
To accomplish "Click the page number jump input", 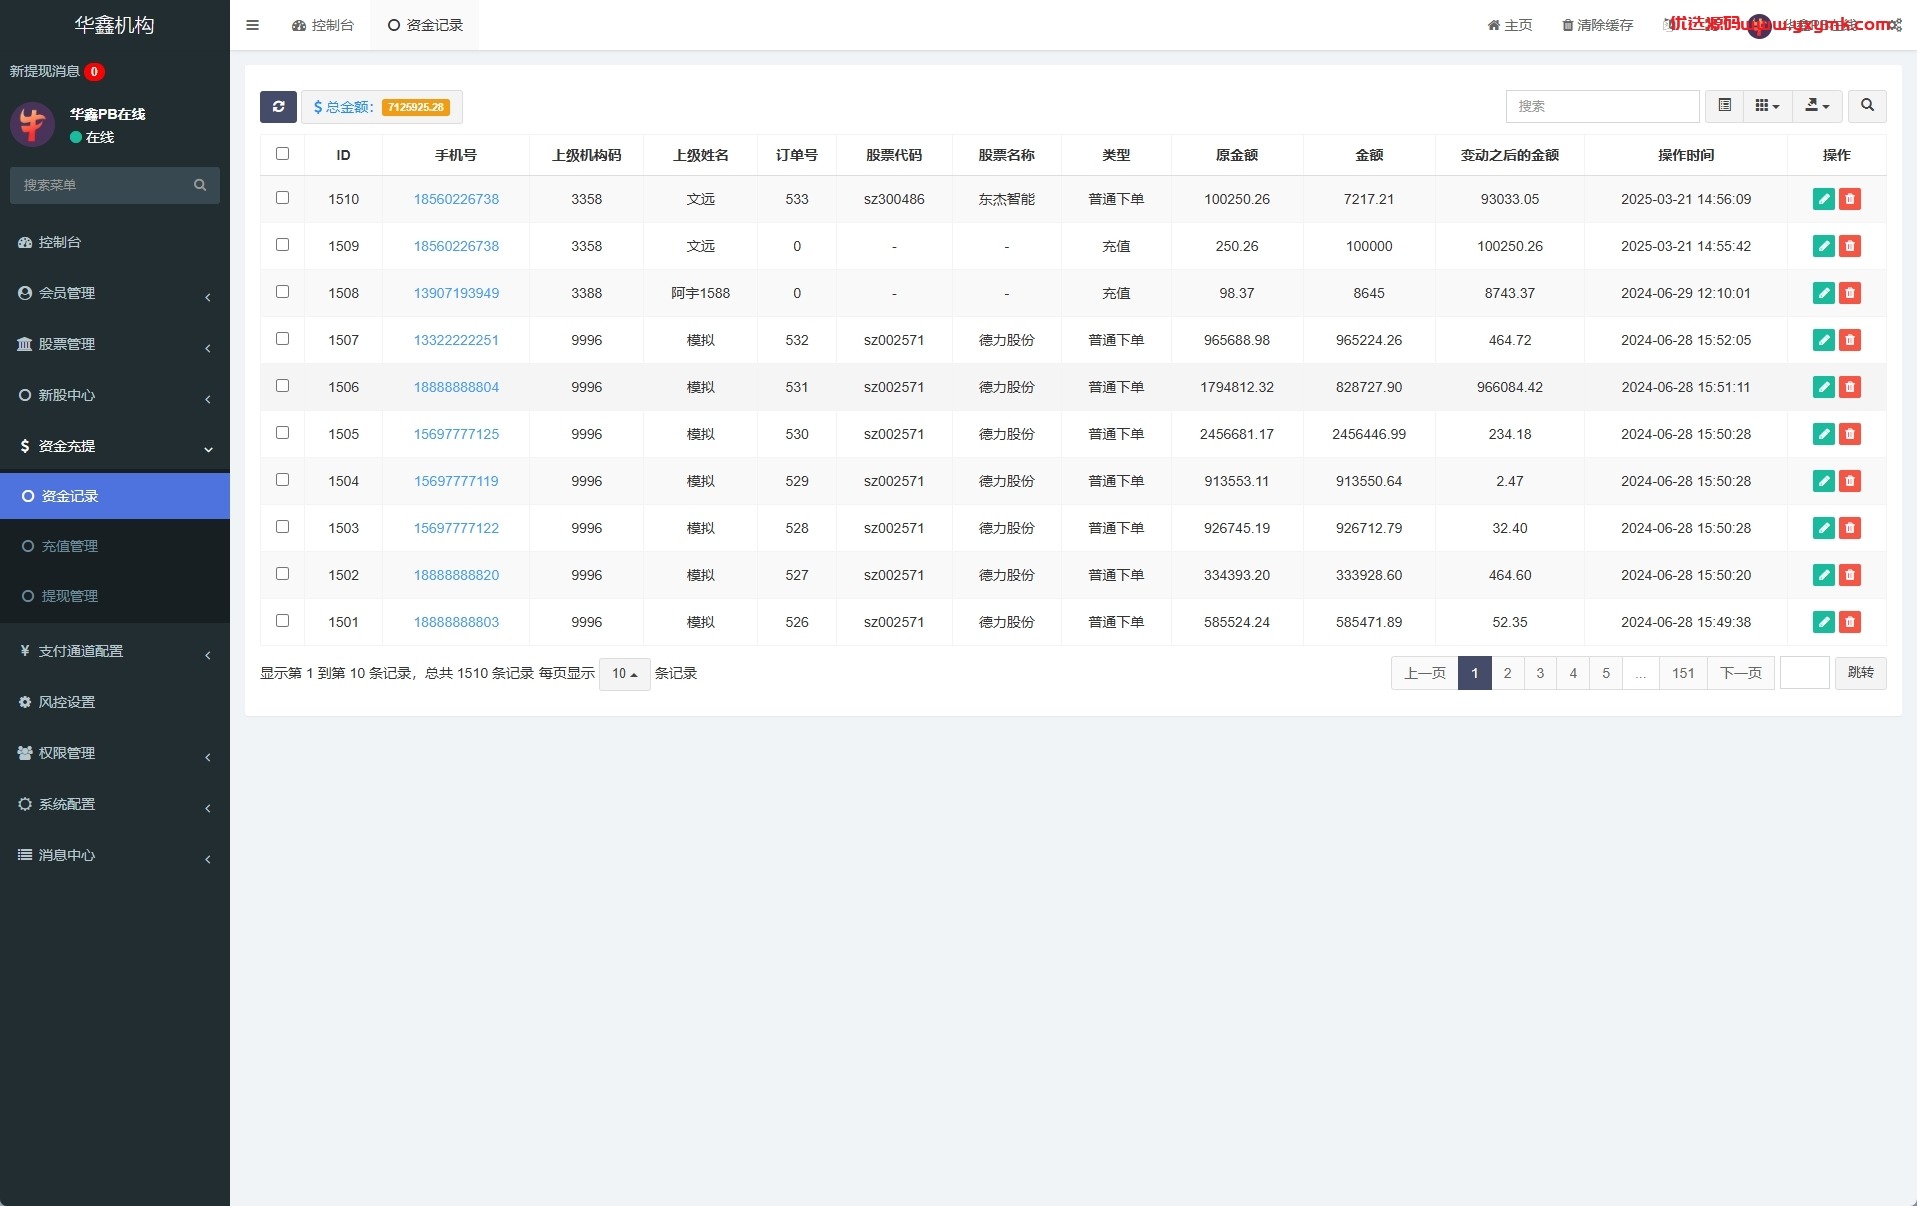I will (x=1805, y=673).
